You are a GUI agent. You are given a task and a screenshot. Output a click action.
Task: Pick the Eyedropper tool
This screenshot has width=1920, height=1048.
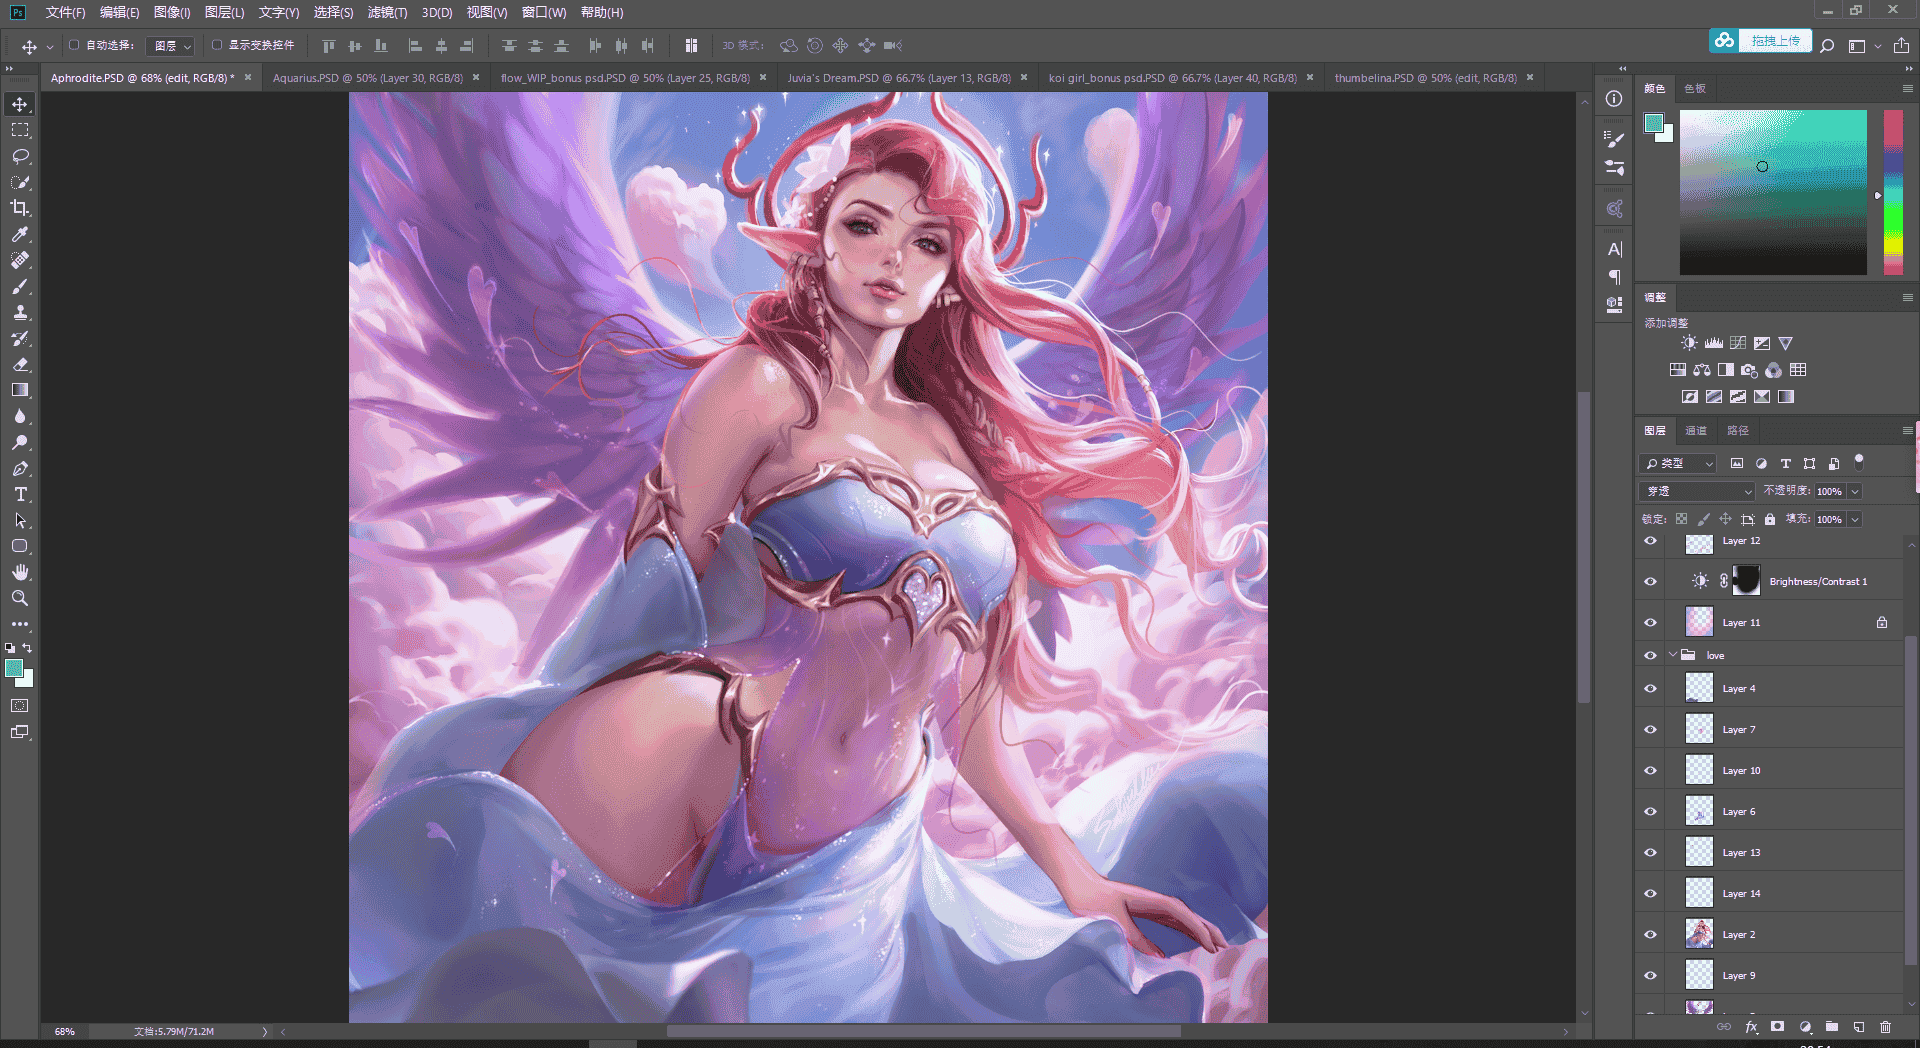pyautogui.click(x=20, y=234)
